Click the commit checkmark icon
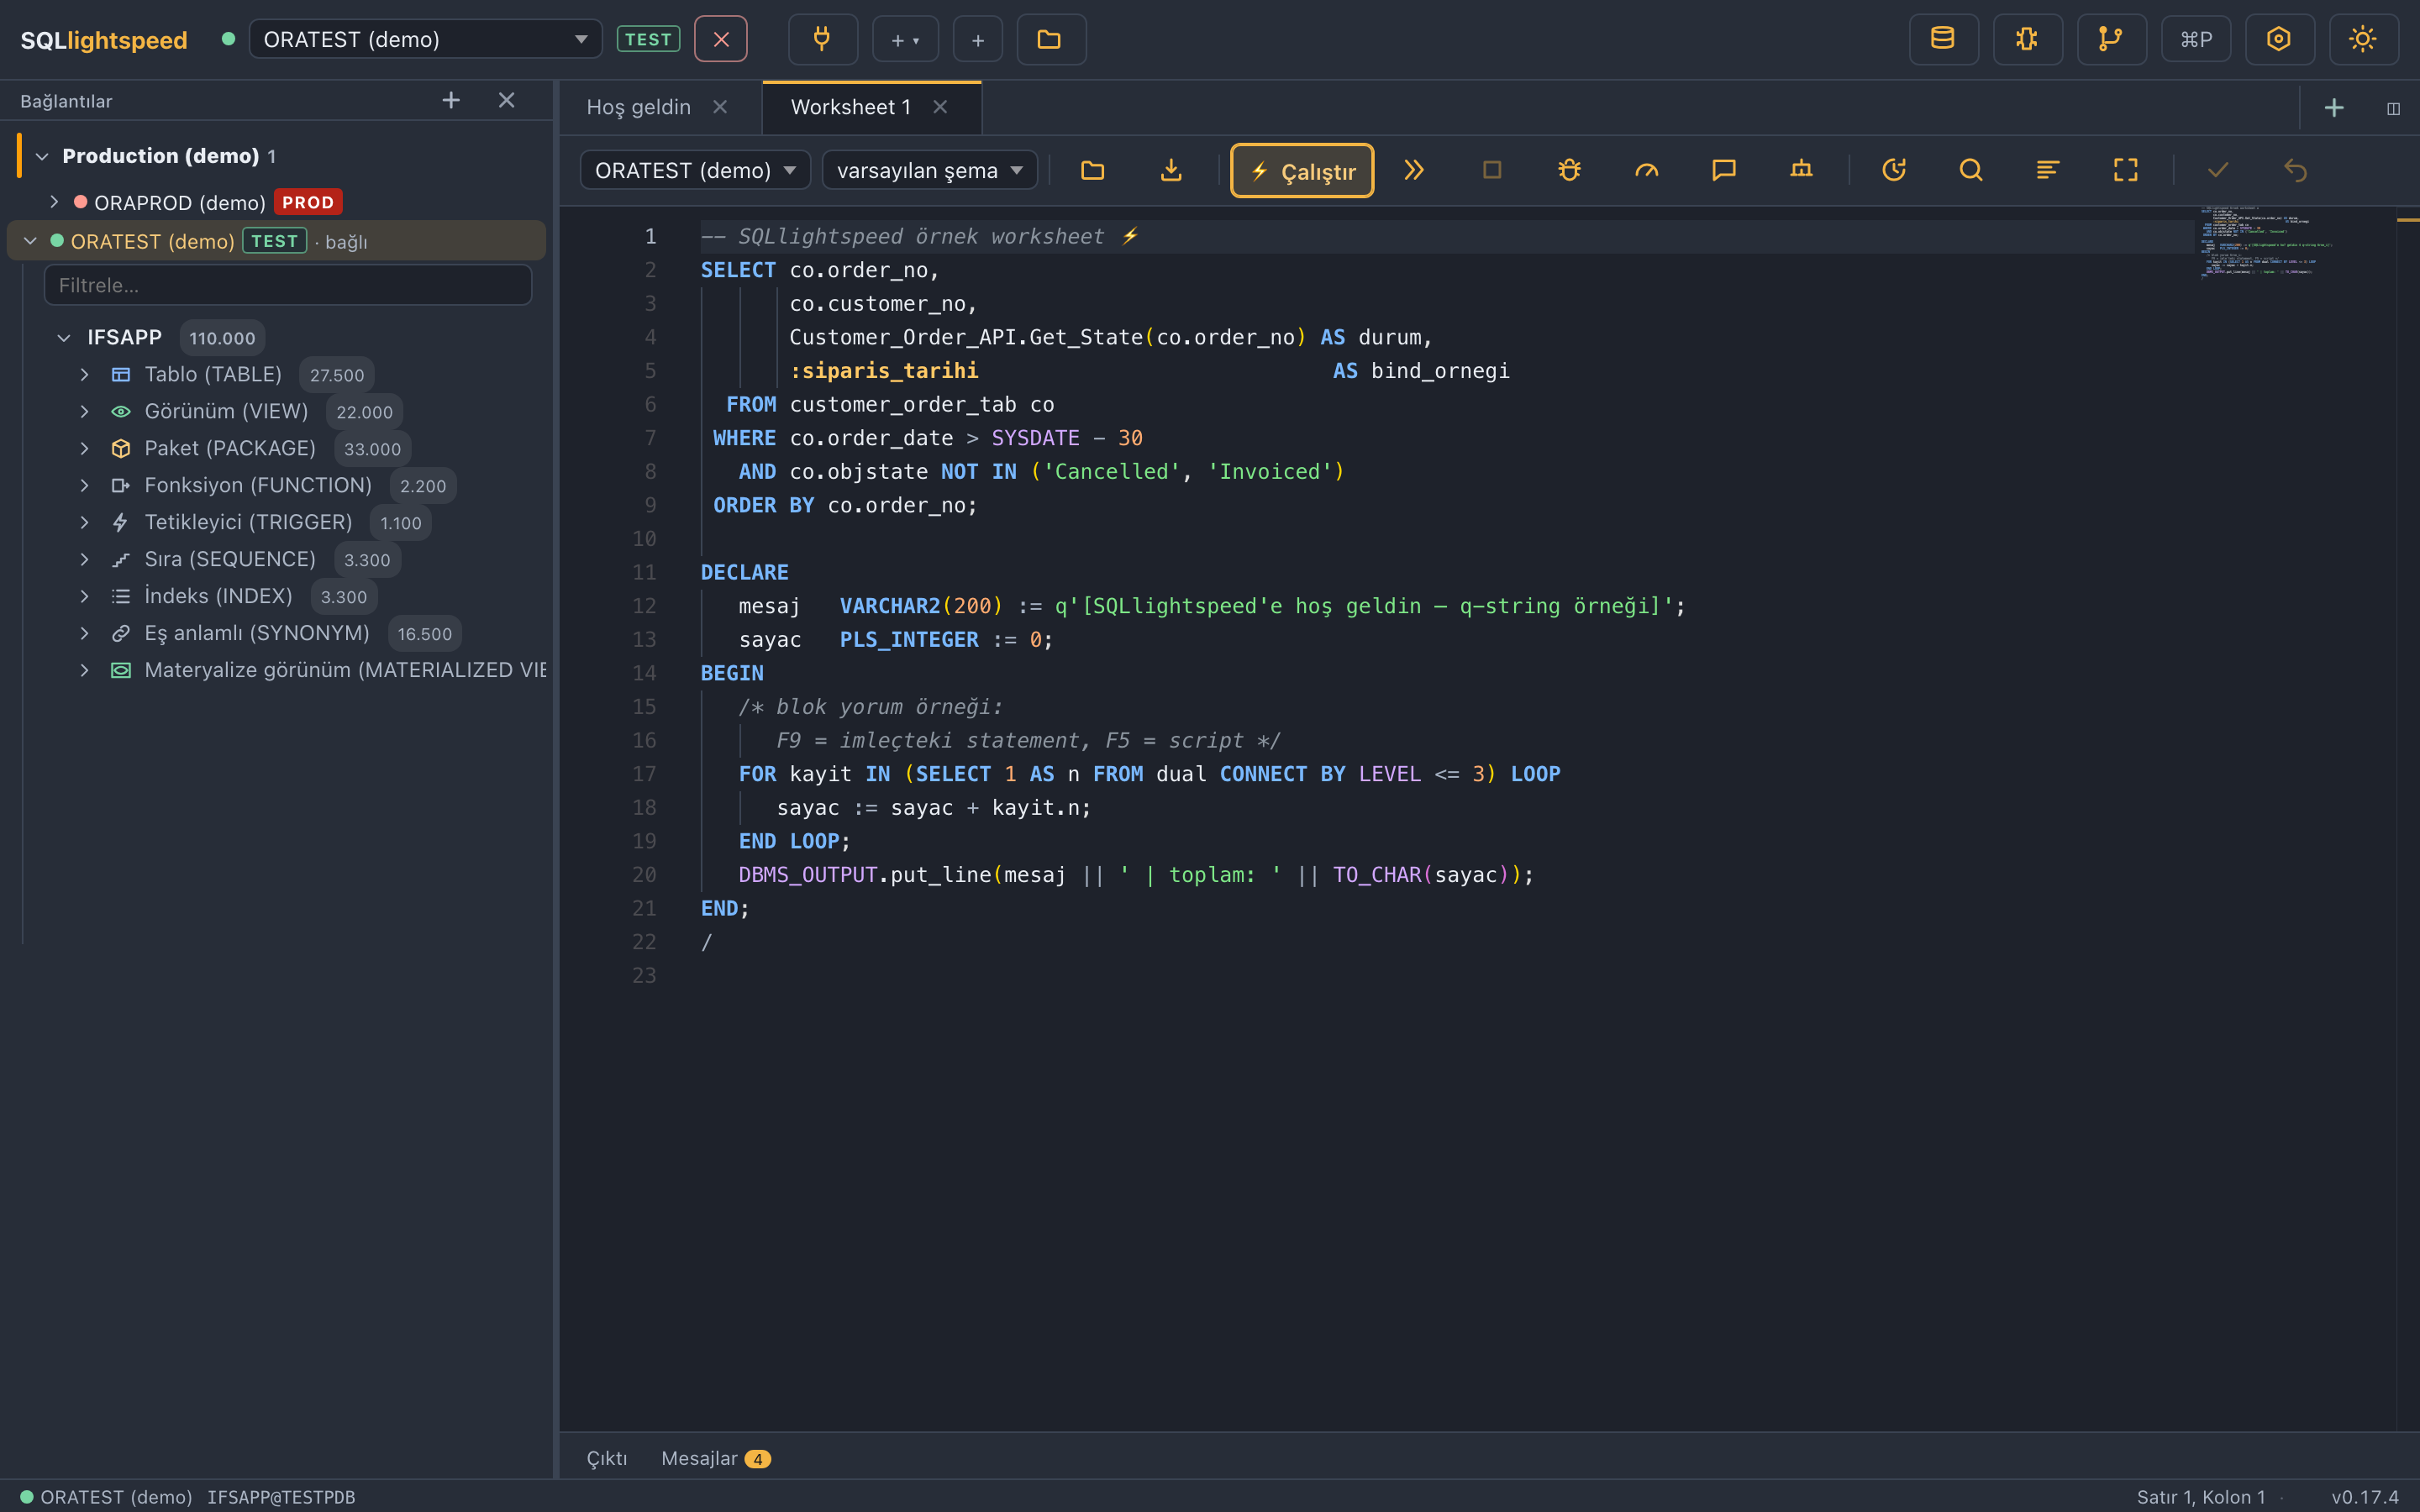 [2218, 170]
